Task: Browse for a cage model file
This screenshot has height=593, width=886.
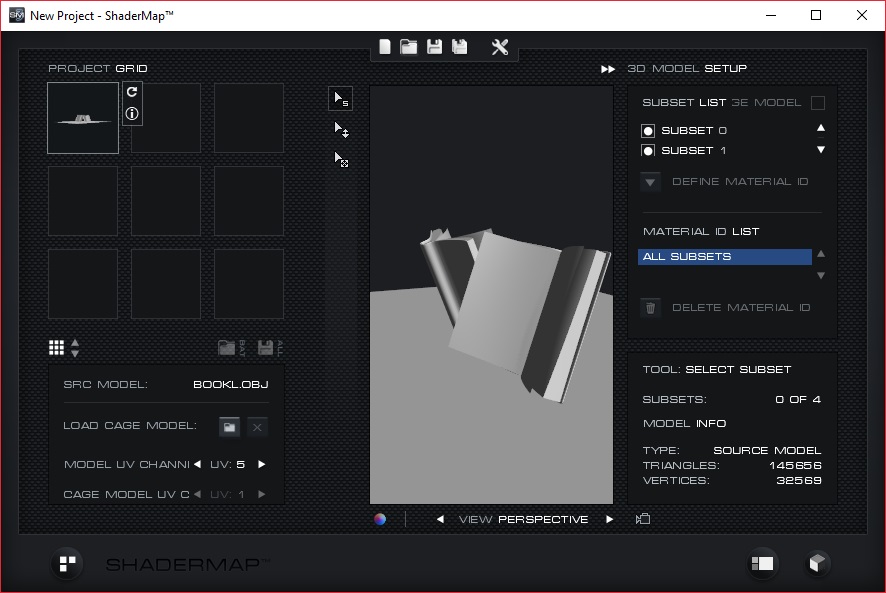Action: pyautogui.click(x=229, y=427)
